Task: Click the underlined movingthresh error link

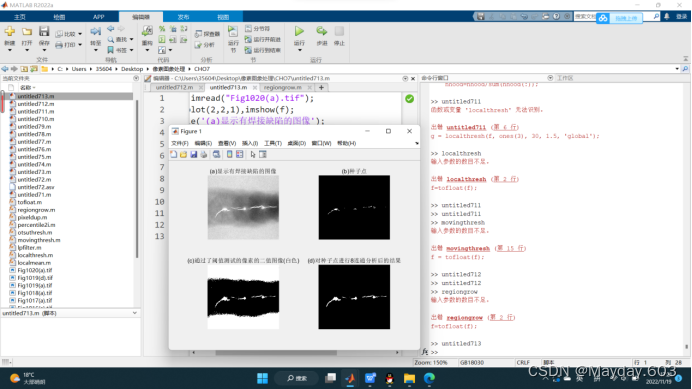Action: tap(468, 248)
